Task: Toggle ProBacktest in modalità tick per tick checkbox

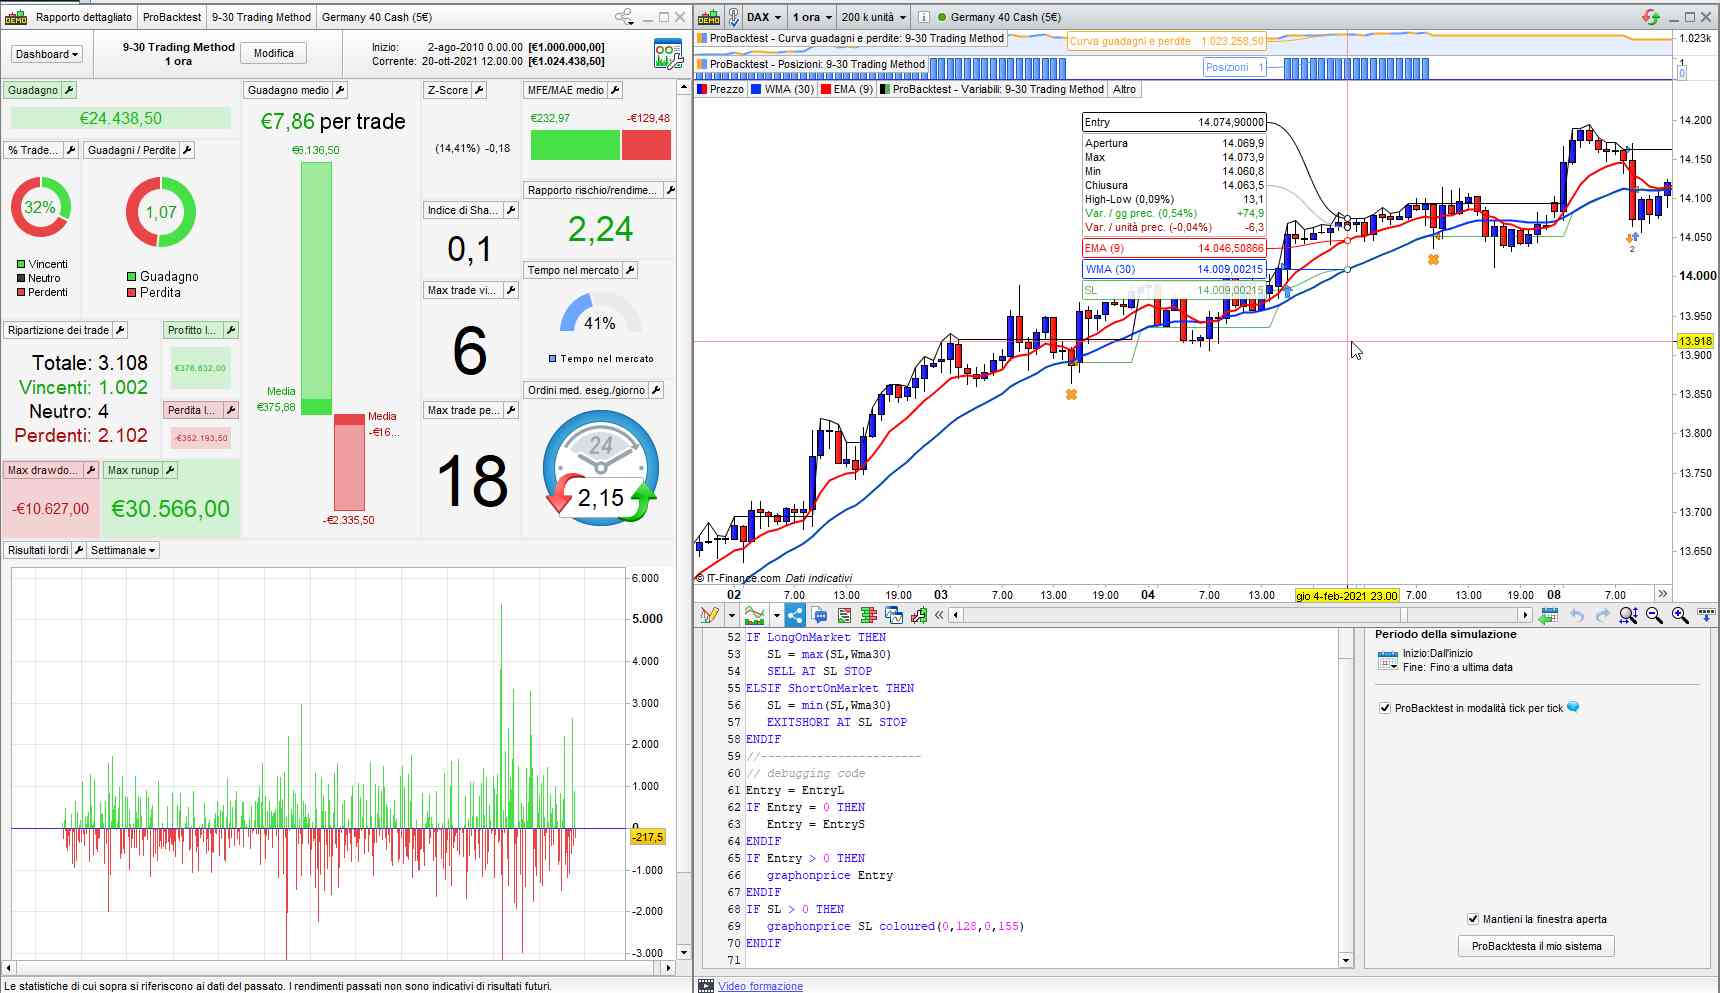Action: pyautogui.click(x=1385, y=708)
